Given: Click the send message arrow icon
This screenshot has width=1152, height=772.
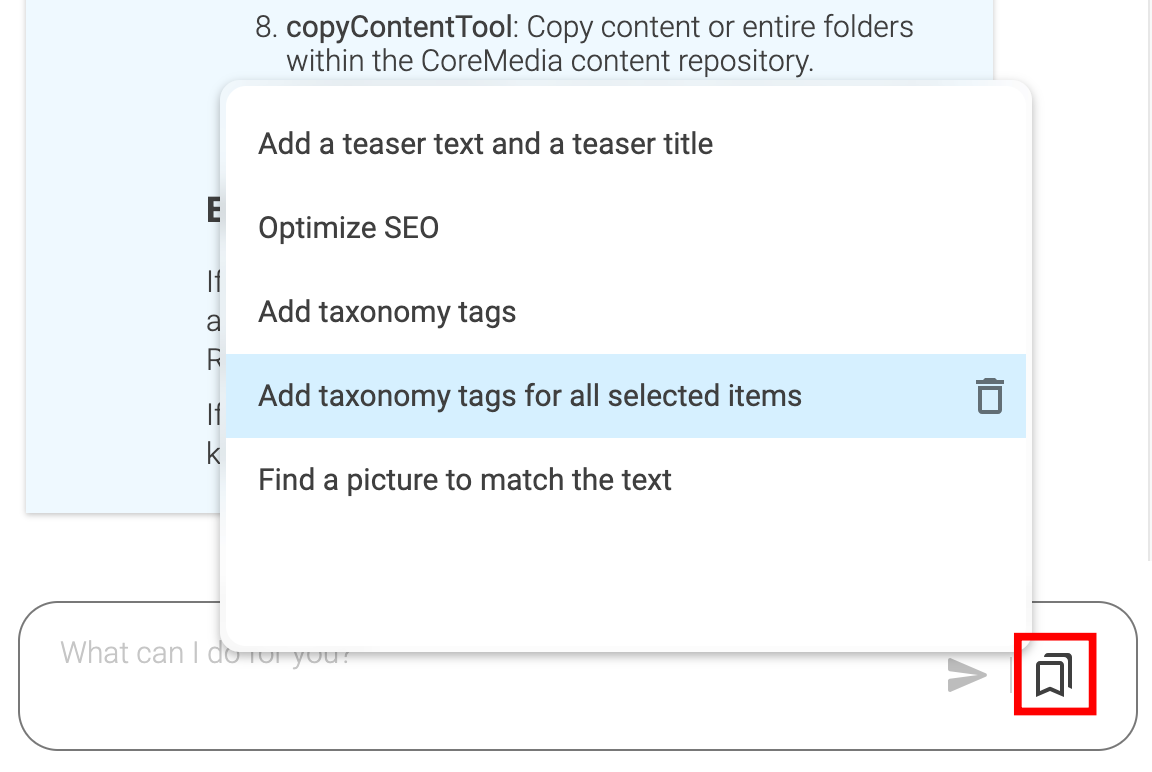Looking at the screenshot, I should pos(967,677).
